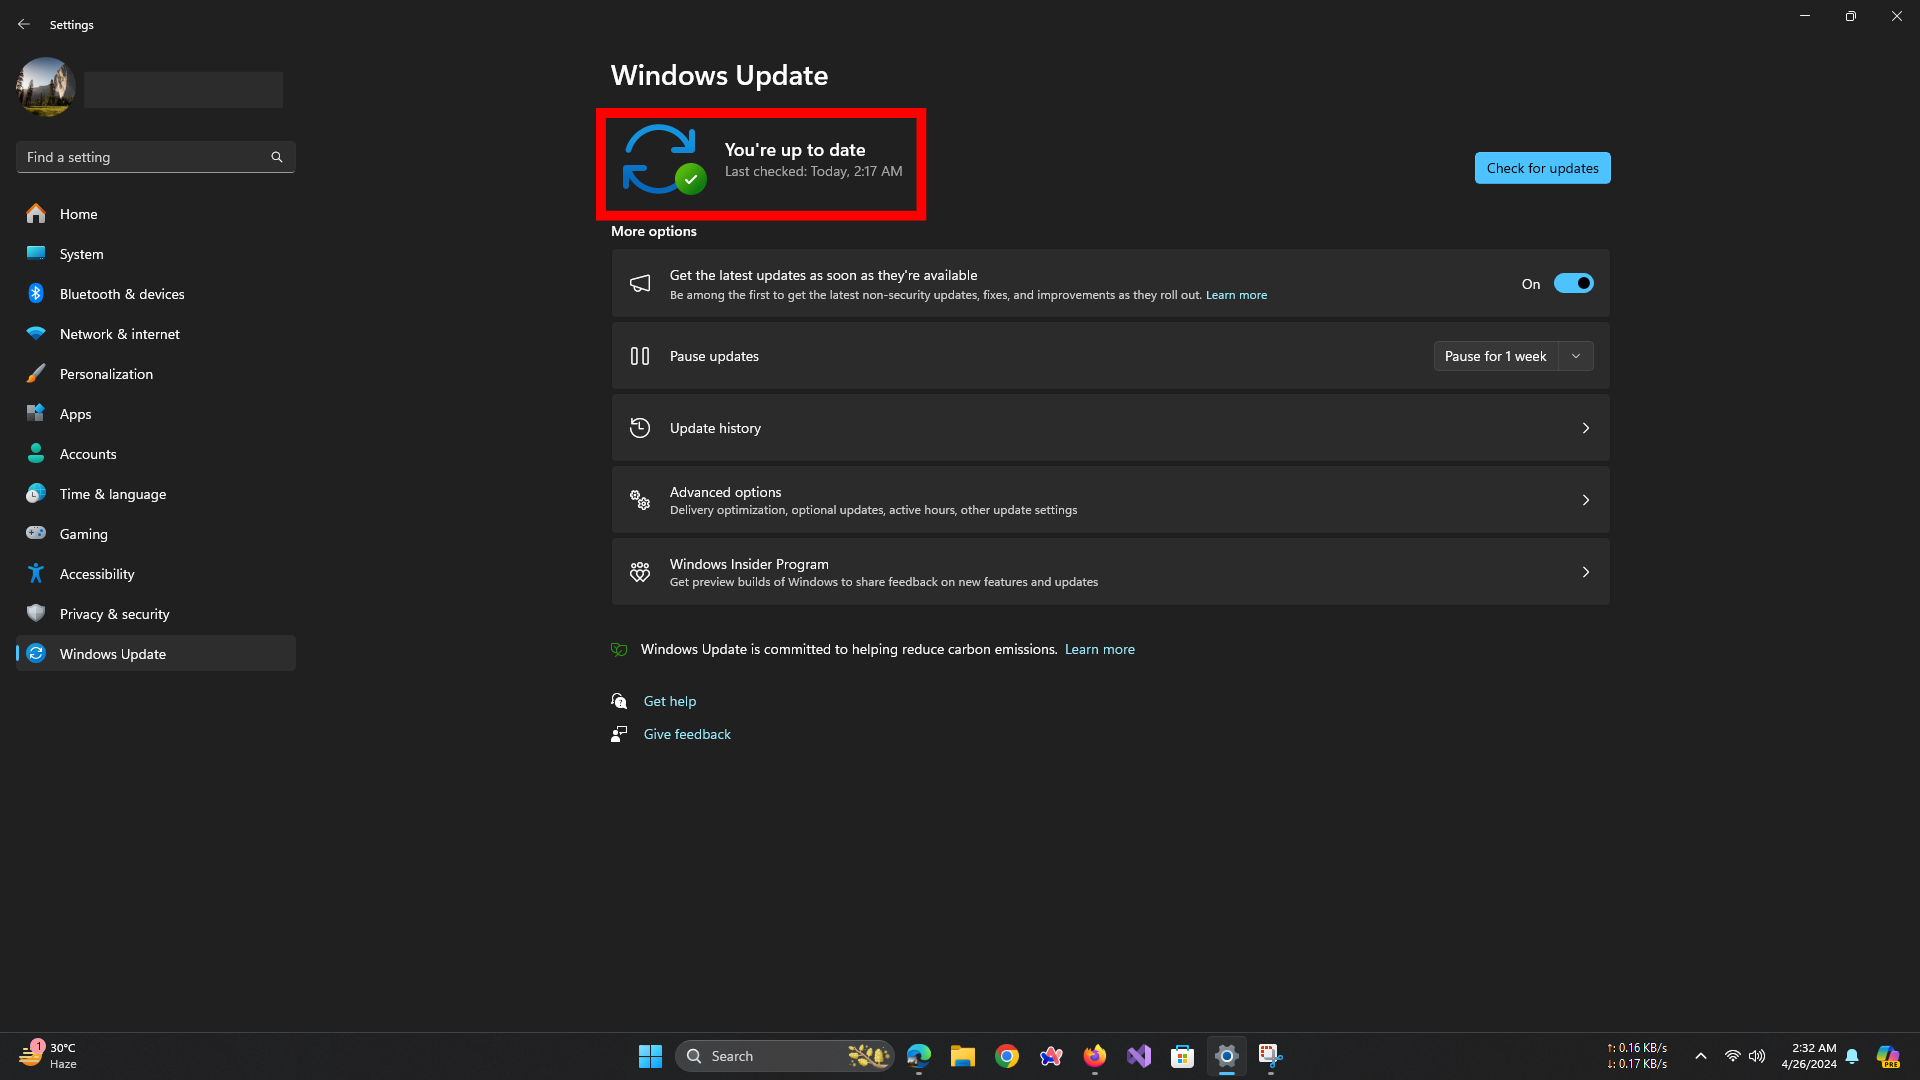Expand the Pause for 1 week dropdown arrow

point(1576,356)
